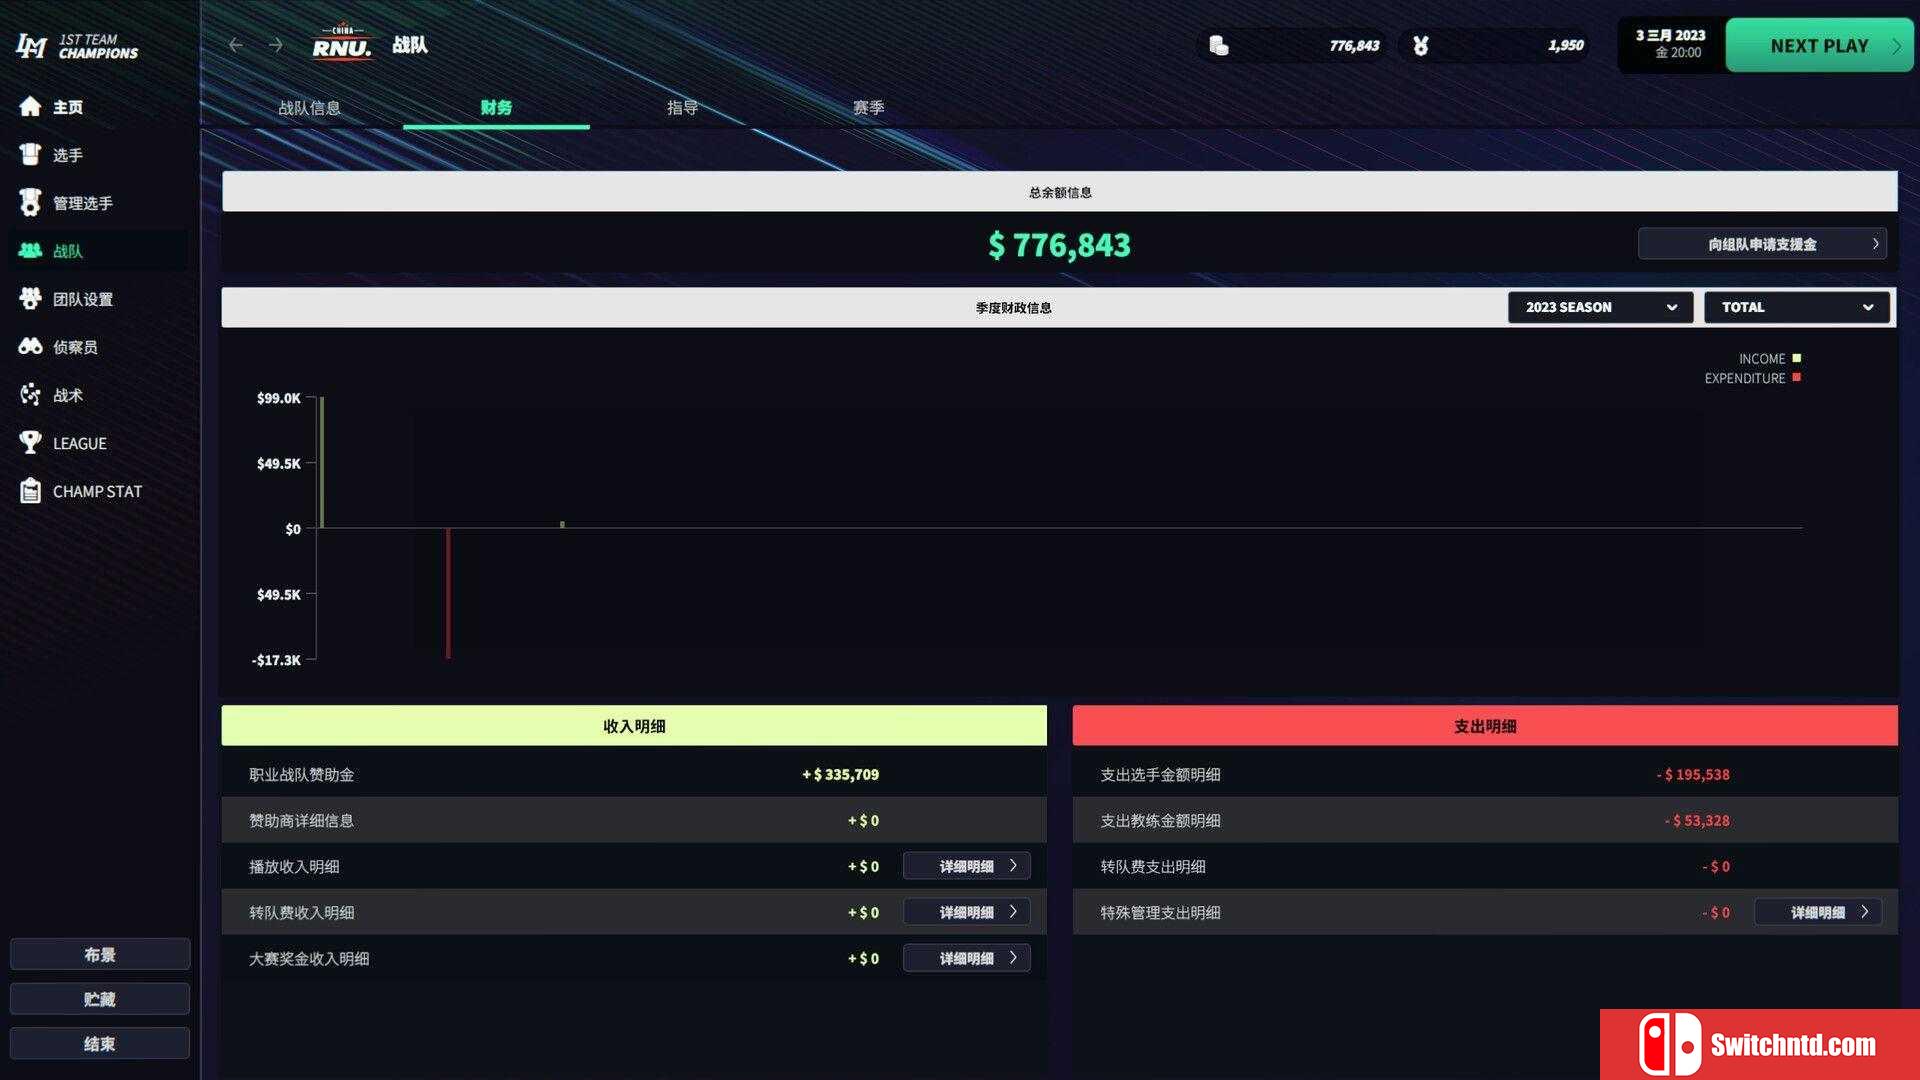This screenshot has width=1920, height=1080.
Task: Click the 季度财政信息 section header
Action: (x=1013, y=308)
